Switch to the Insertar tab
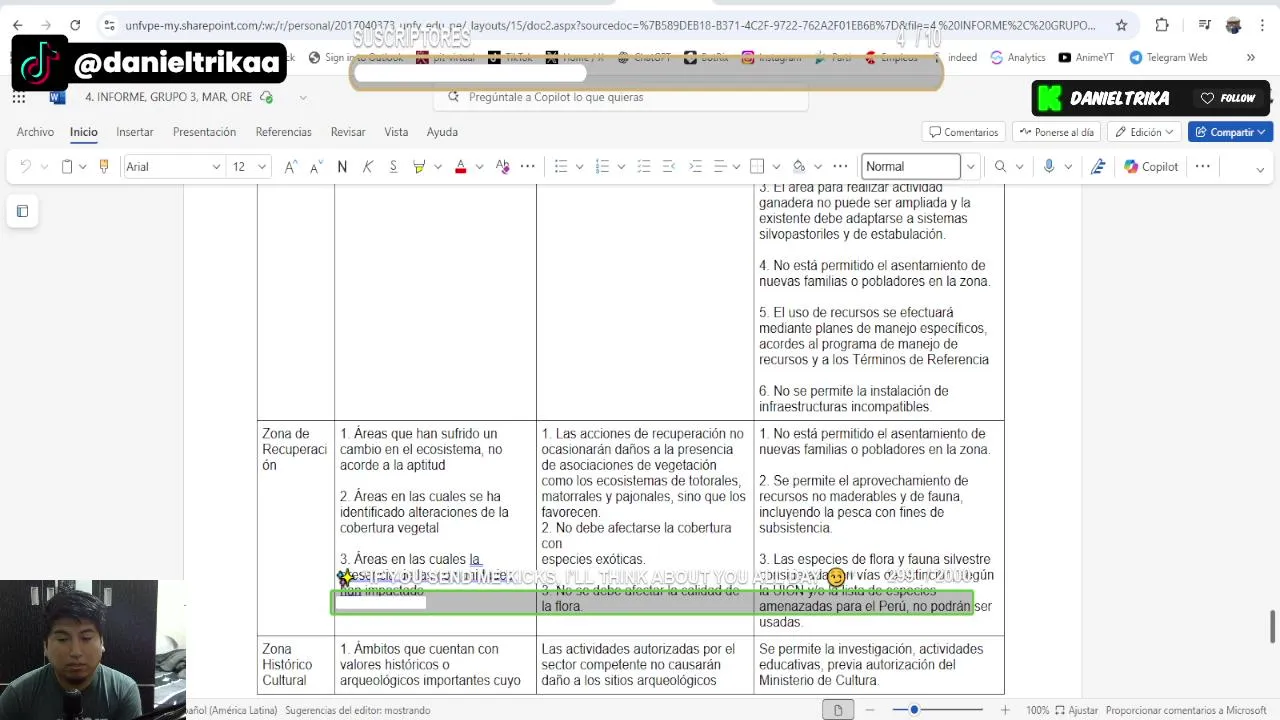The image size is (1280, 720). [x=135, y=132]
